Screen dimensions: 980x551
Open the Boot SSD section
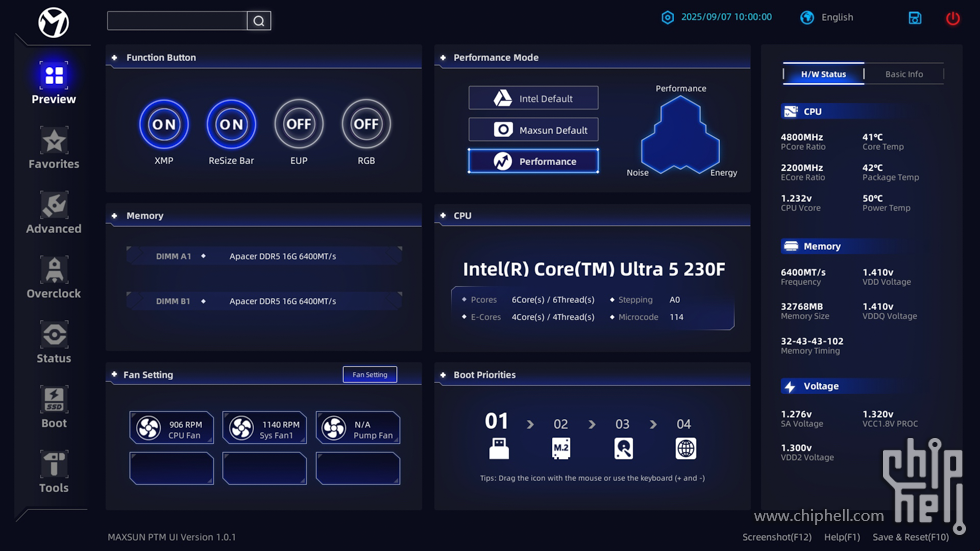[54, 407]
